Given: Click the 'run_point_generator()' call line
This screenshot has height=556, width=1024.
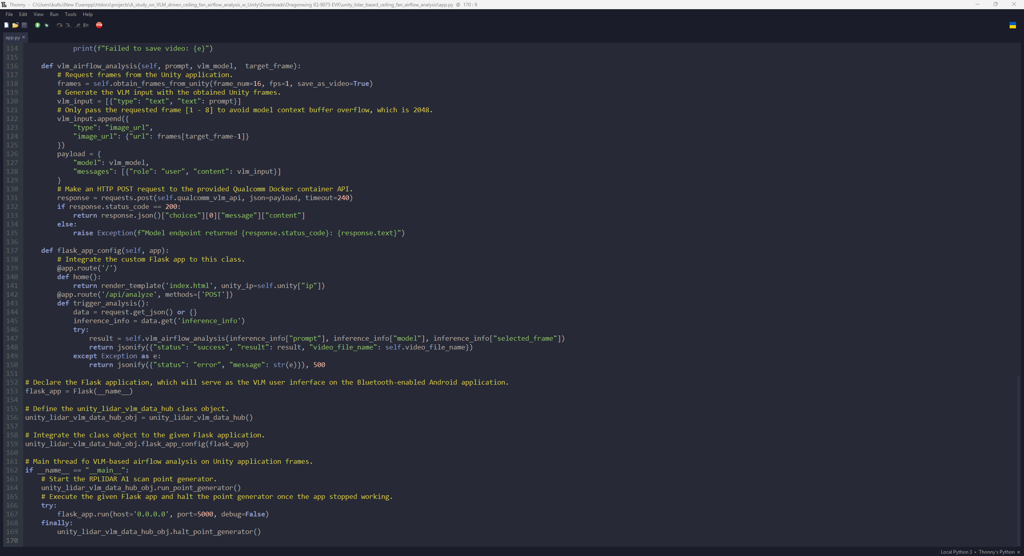Looking at the screenshot, I should (140, 488).
